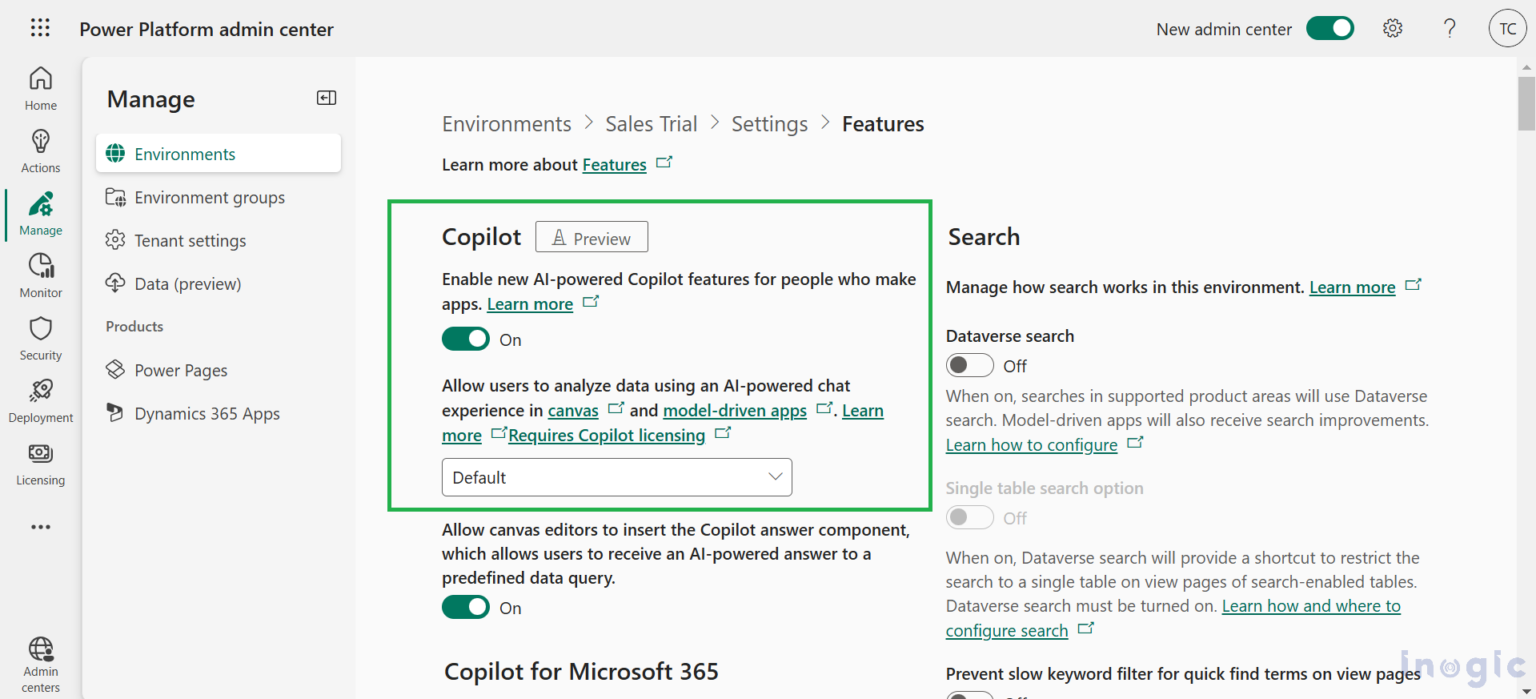Image resolution: width=1536 pixels, height=699 pixels.
Task: Collapse the Manage navigation pane
Action: (325, 97)
